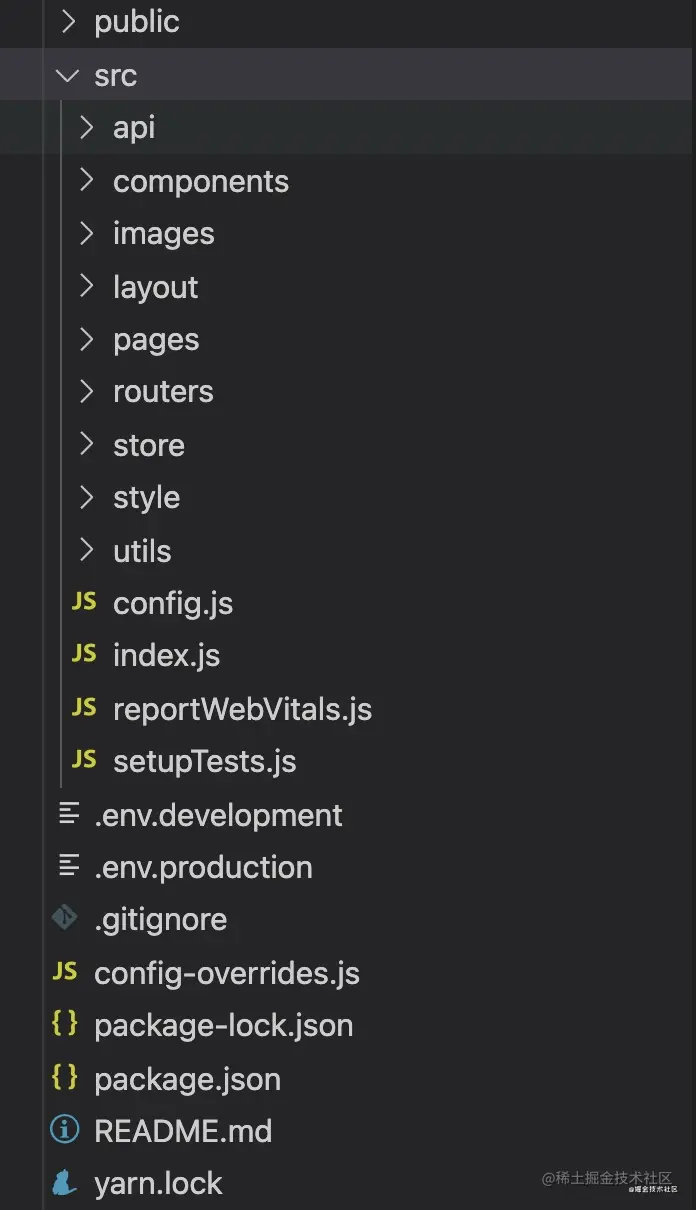
Task: Select the .env.production file
Action: (203, 867)
